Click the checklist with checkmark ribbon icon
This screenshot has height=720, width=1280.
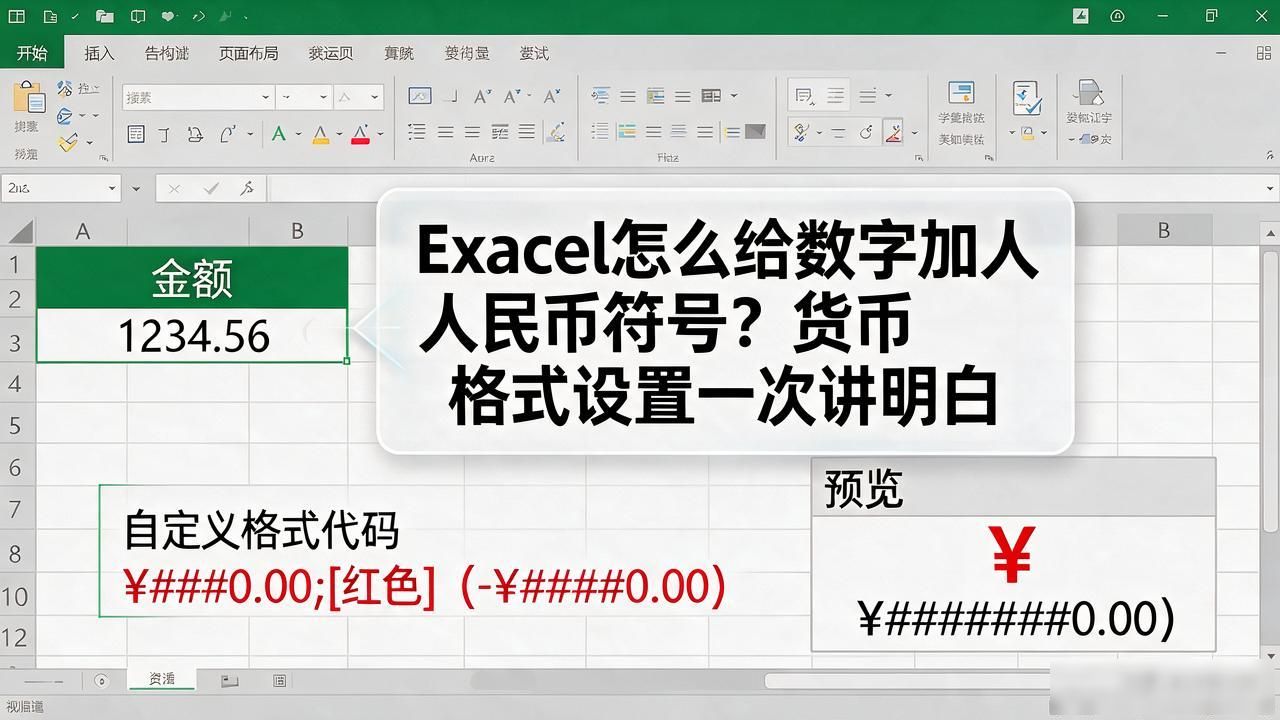point(1026,98)
